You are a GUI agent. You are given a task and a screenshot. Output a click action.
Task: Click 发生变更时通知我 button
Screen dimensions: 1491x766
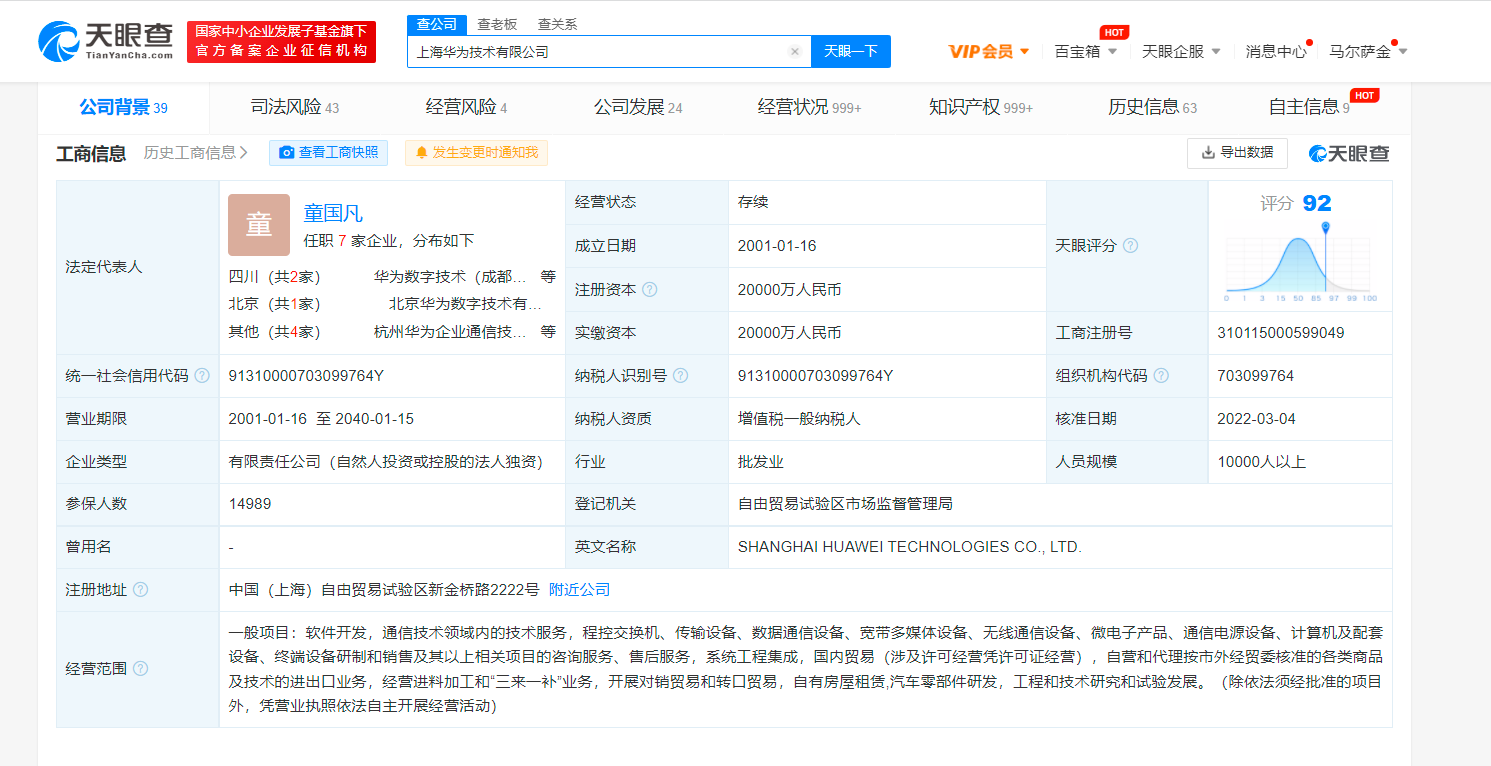476,152
